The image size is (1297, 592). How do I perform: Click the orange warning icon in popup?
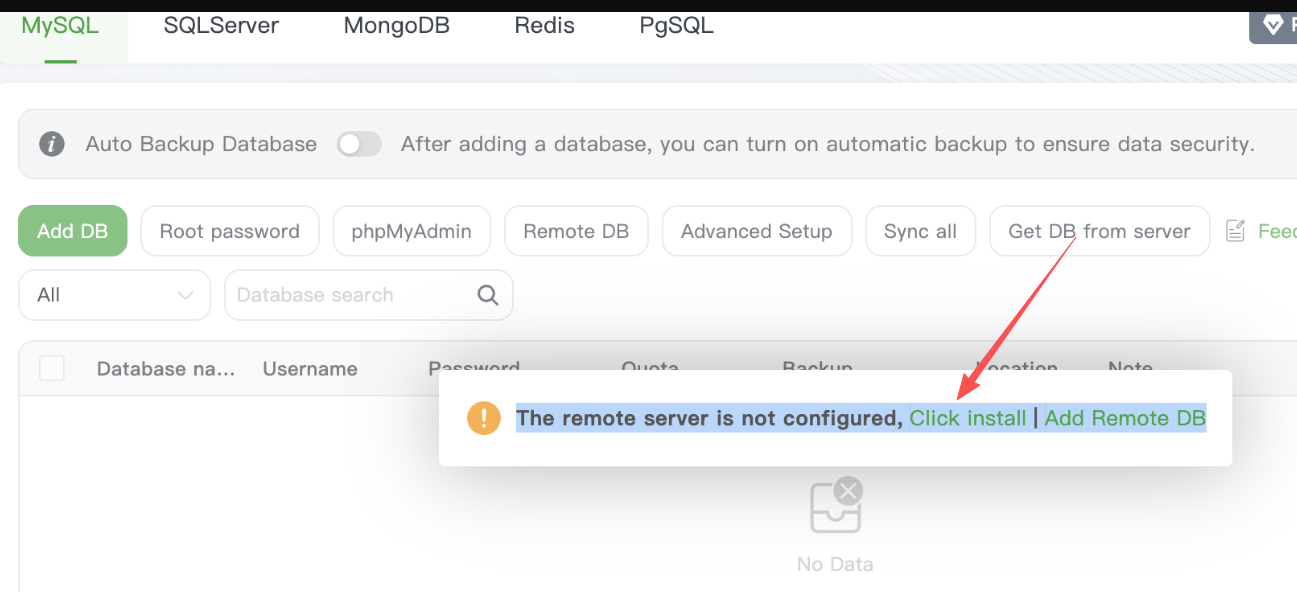(x=484, y=418)
